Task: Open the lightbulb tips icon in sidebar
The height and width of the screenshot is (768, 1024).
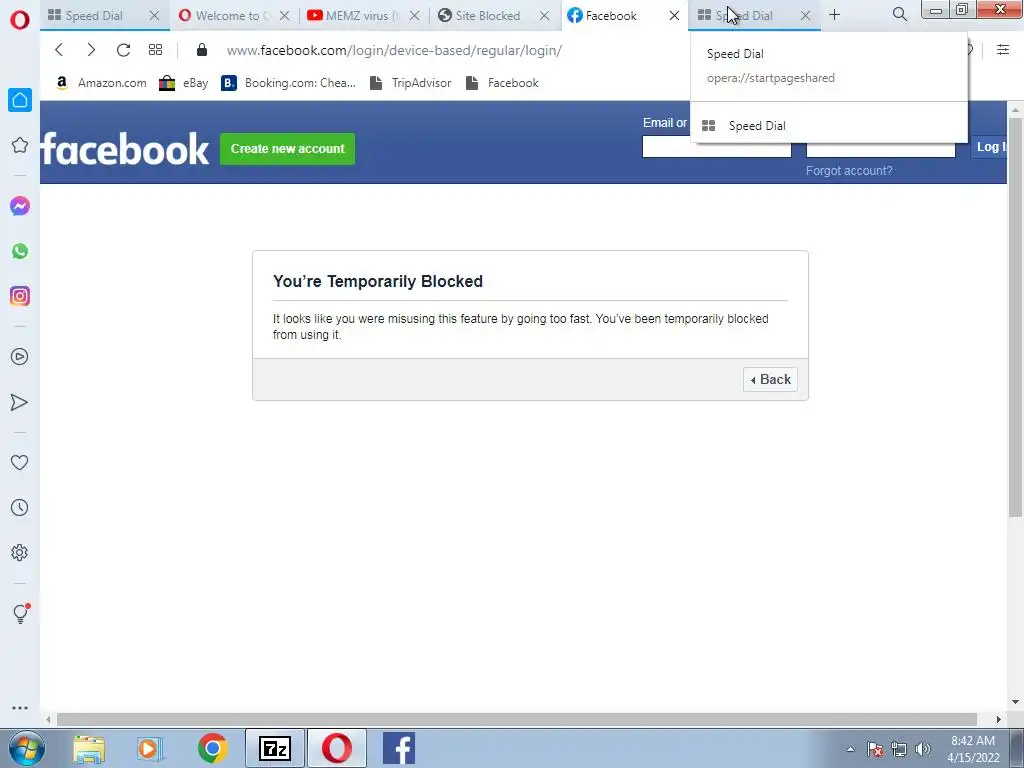Action: click(x=20, y=613)
